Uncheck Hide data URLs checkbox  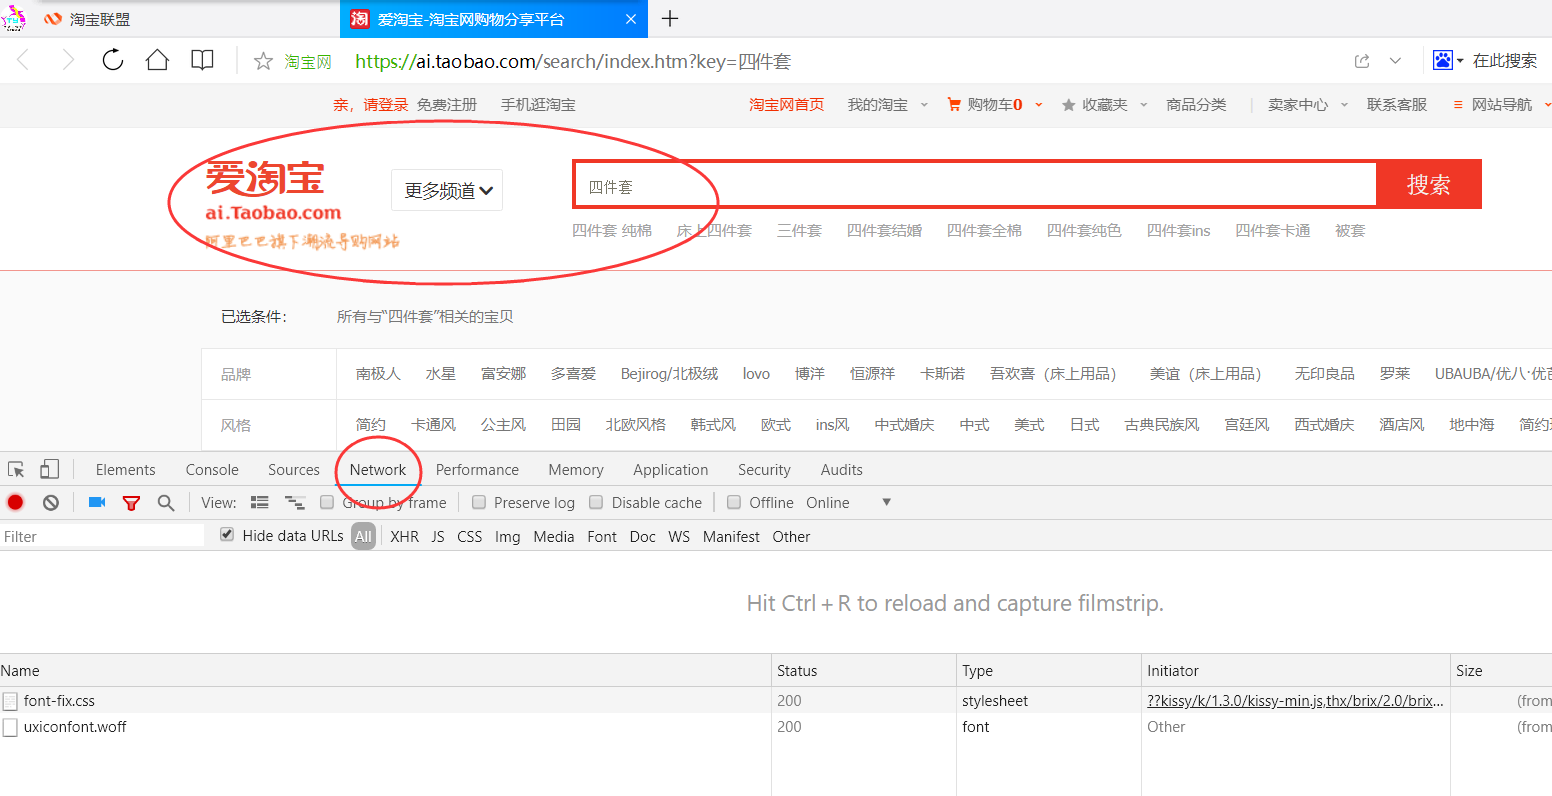tap(227, 535)
